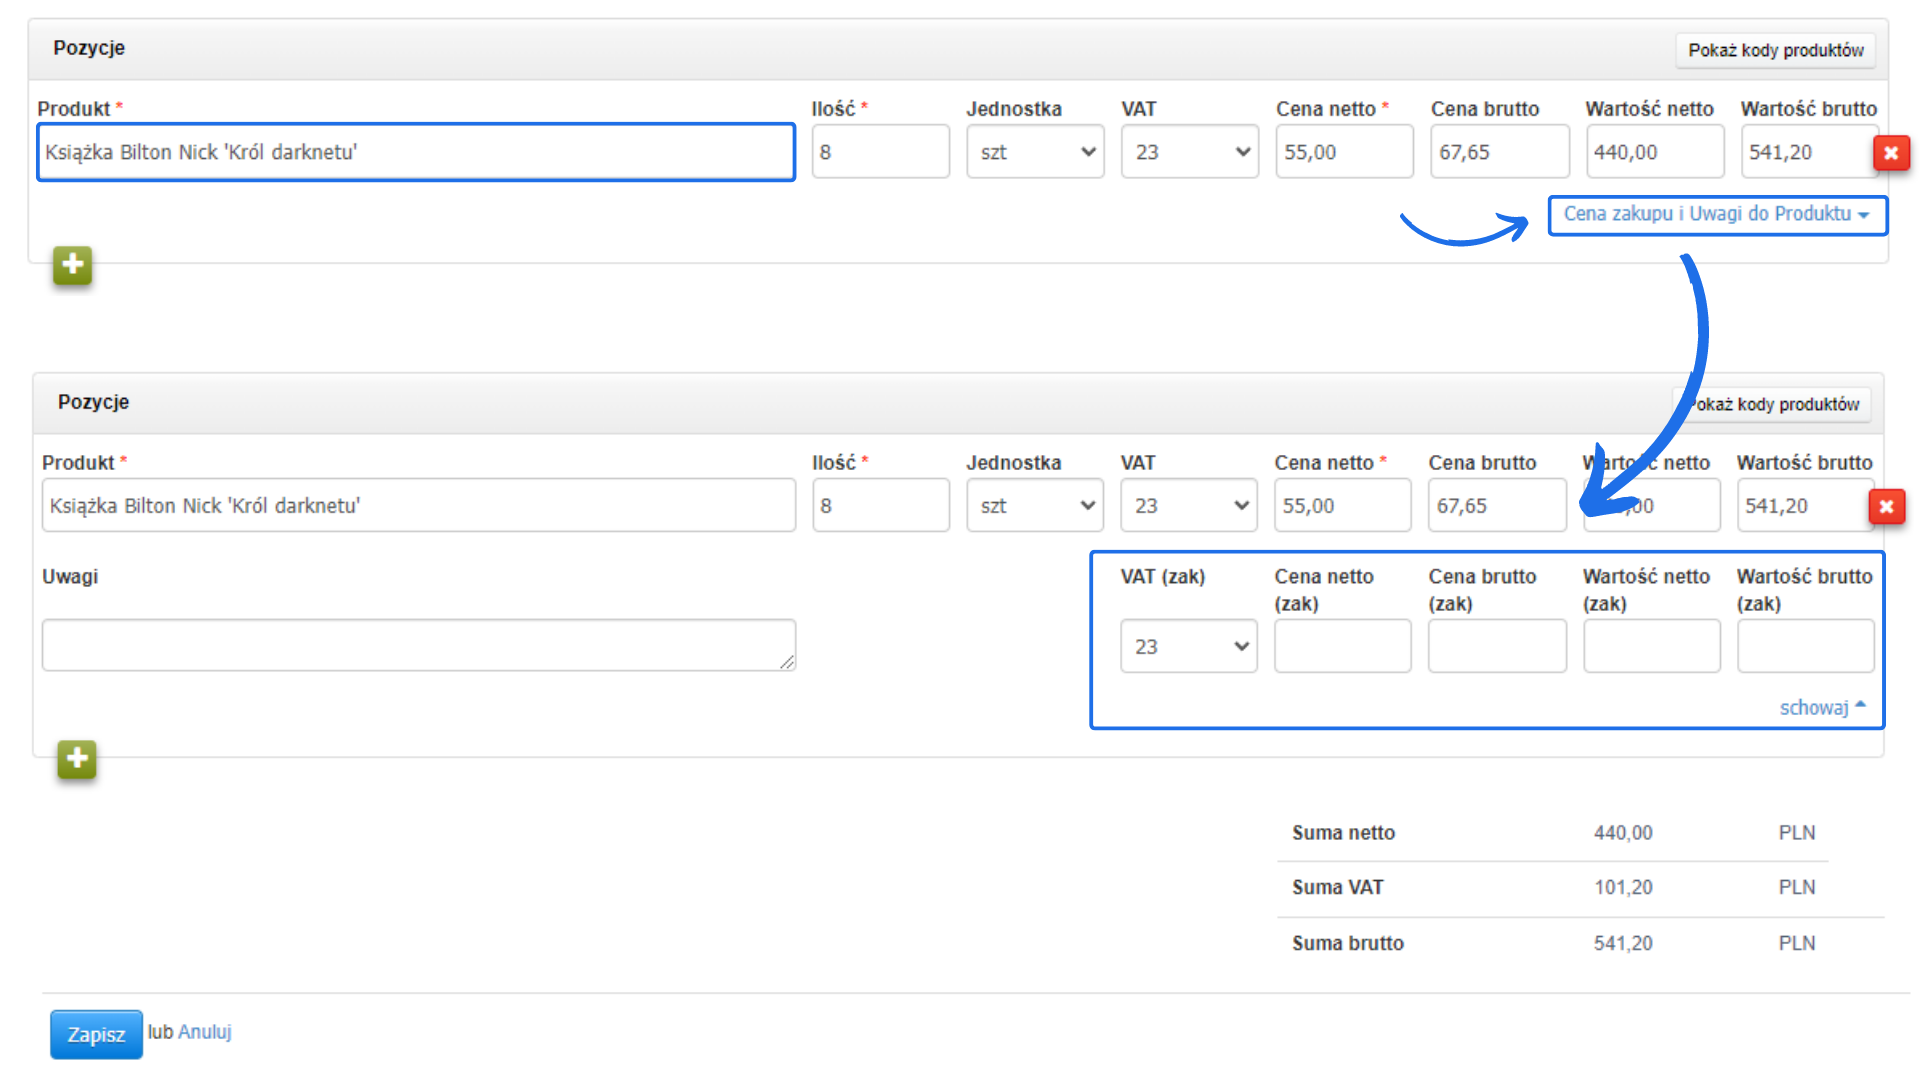Image resolution: width=1920 pixels, height=1080 pixels.
Task: Focus the Uwagi notes textarea
Action: (418, 645)
